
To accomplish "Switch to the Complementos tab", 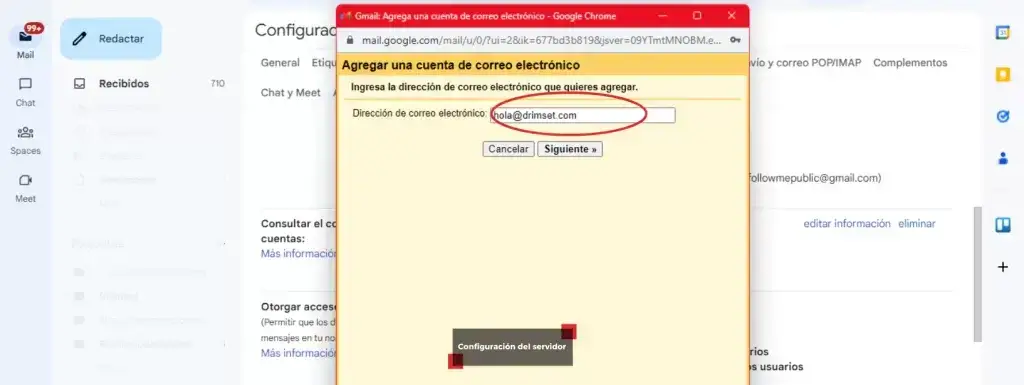I will click(910, 63).
